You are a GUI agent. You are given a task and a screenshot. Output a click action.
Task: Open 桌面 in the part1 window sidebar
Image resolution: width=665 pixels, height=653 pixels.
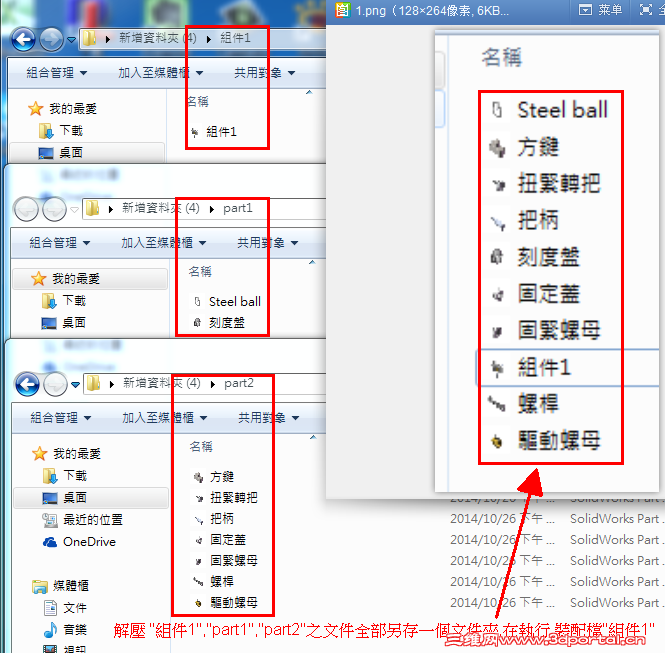tap(64, 323)
